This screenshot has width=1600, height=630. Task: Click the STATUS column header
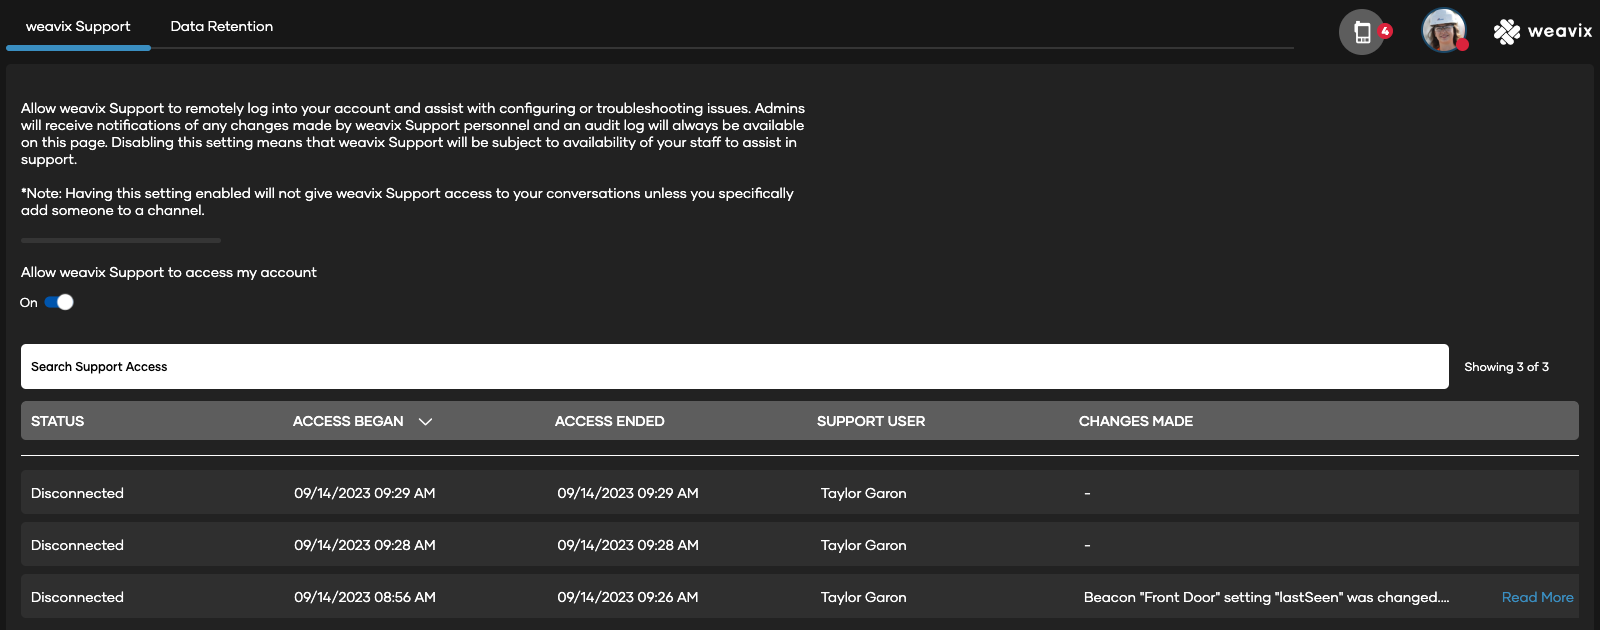coord(58,421)
